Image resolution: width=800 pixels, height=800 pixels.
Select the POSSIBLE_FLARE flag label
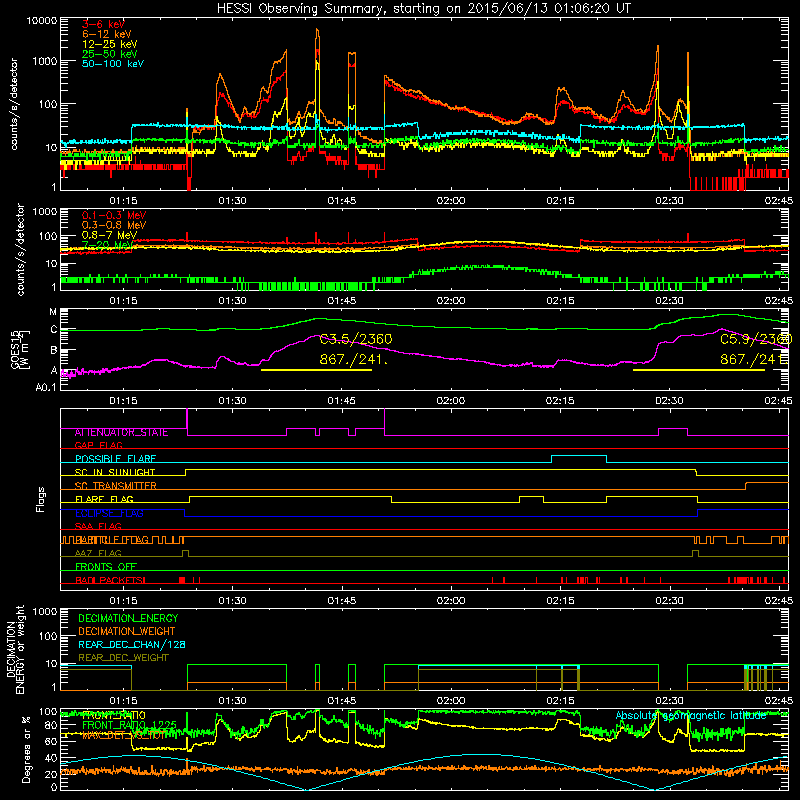115,459
